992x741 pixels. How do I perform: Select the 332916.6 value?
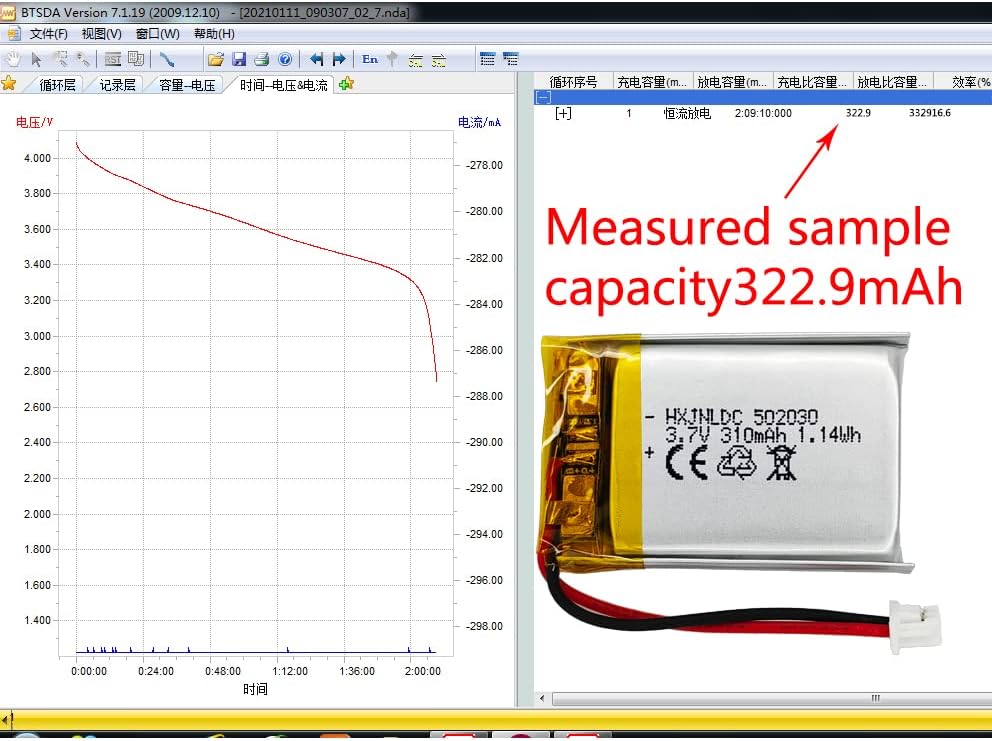pos(929,113)
